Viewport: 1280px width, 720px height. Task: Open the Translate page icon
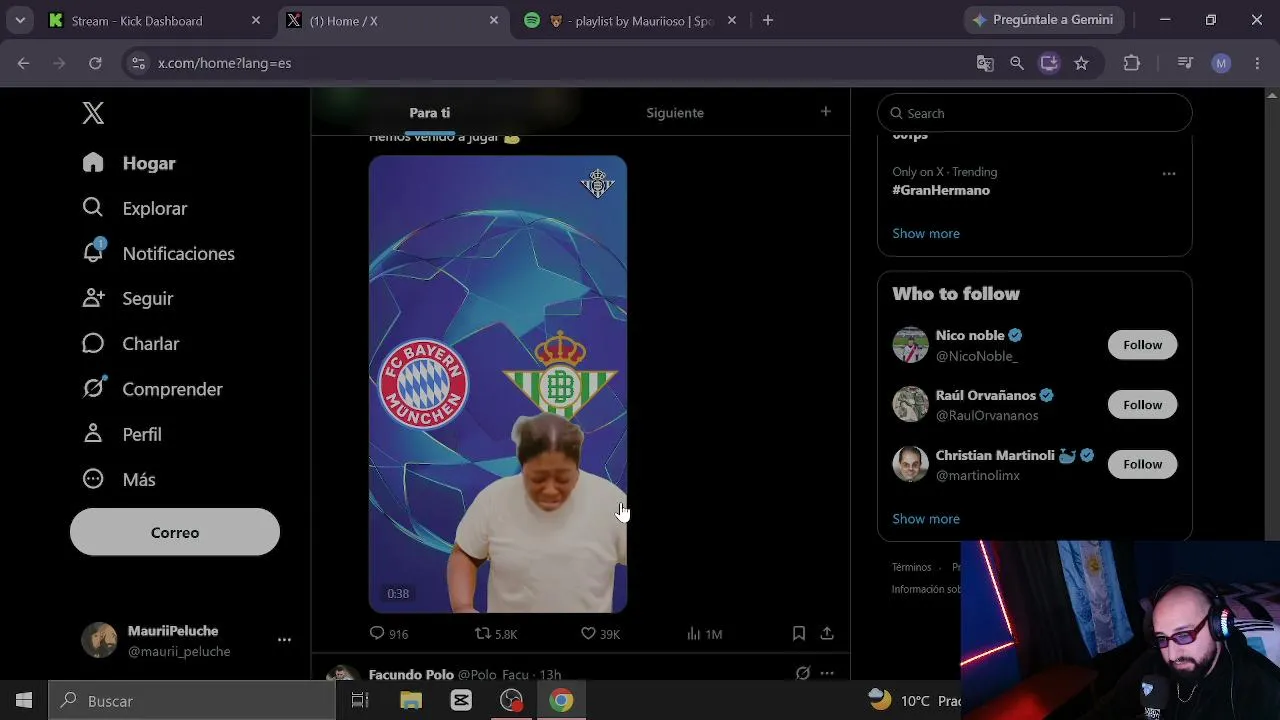(x=985, y=63)
